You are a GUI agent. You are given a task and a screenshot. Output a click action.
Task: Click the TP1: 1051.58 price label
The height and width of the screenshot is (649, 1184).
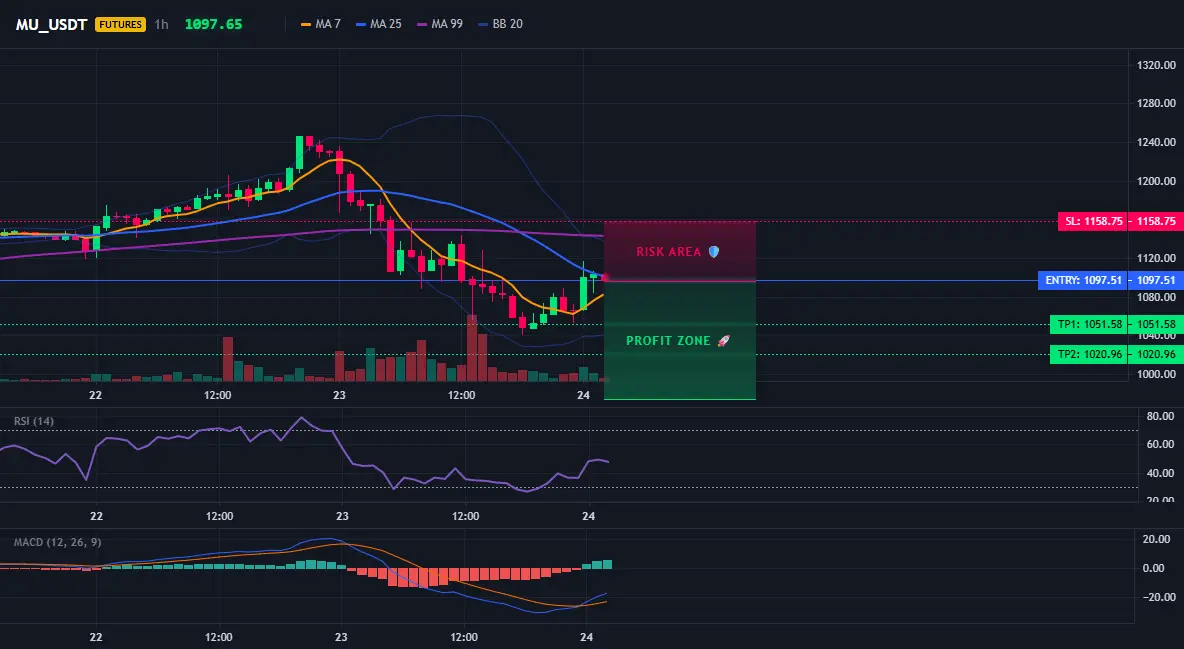[x=1090, y=325]
